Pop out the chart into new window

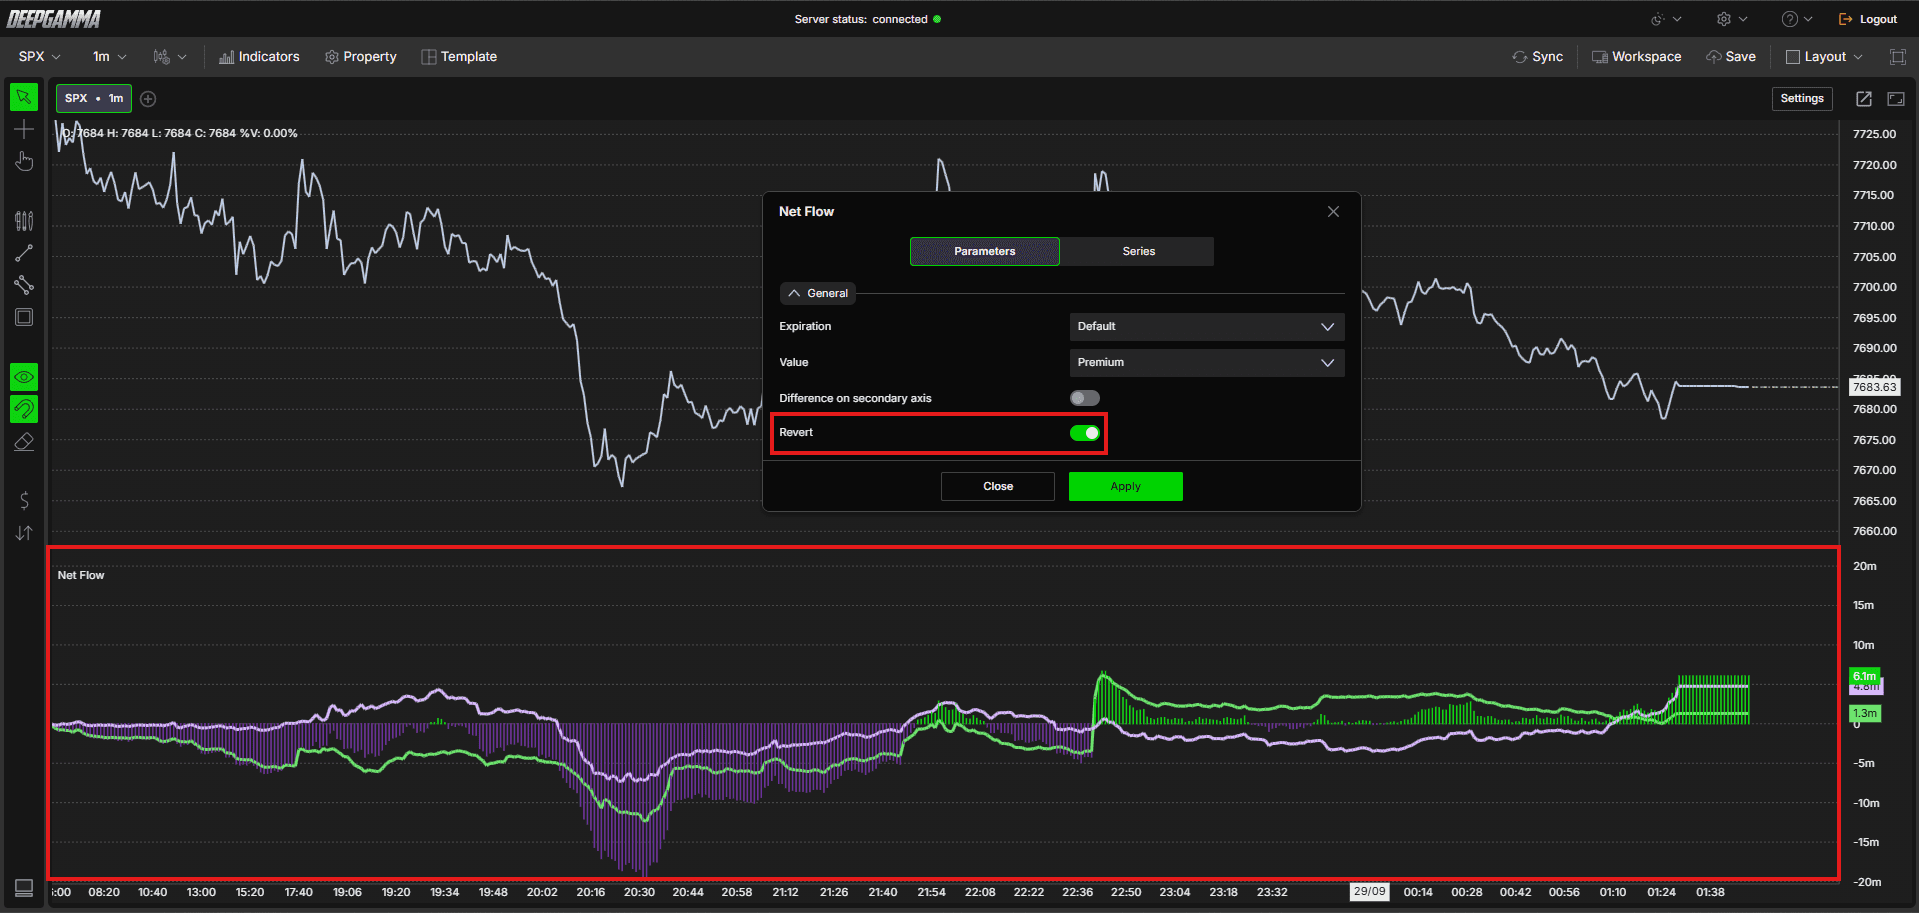click(1864, 99)
